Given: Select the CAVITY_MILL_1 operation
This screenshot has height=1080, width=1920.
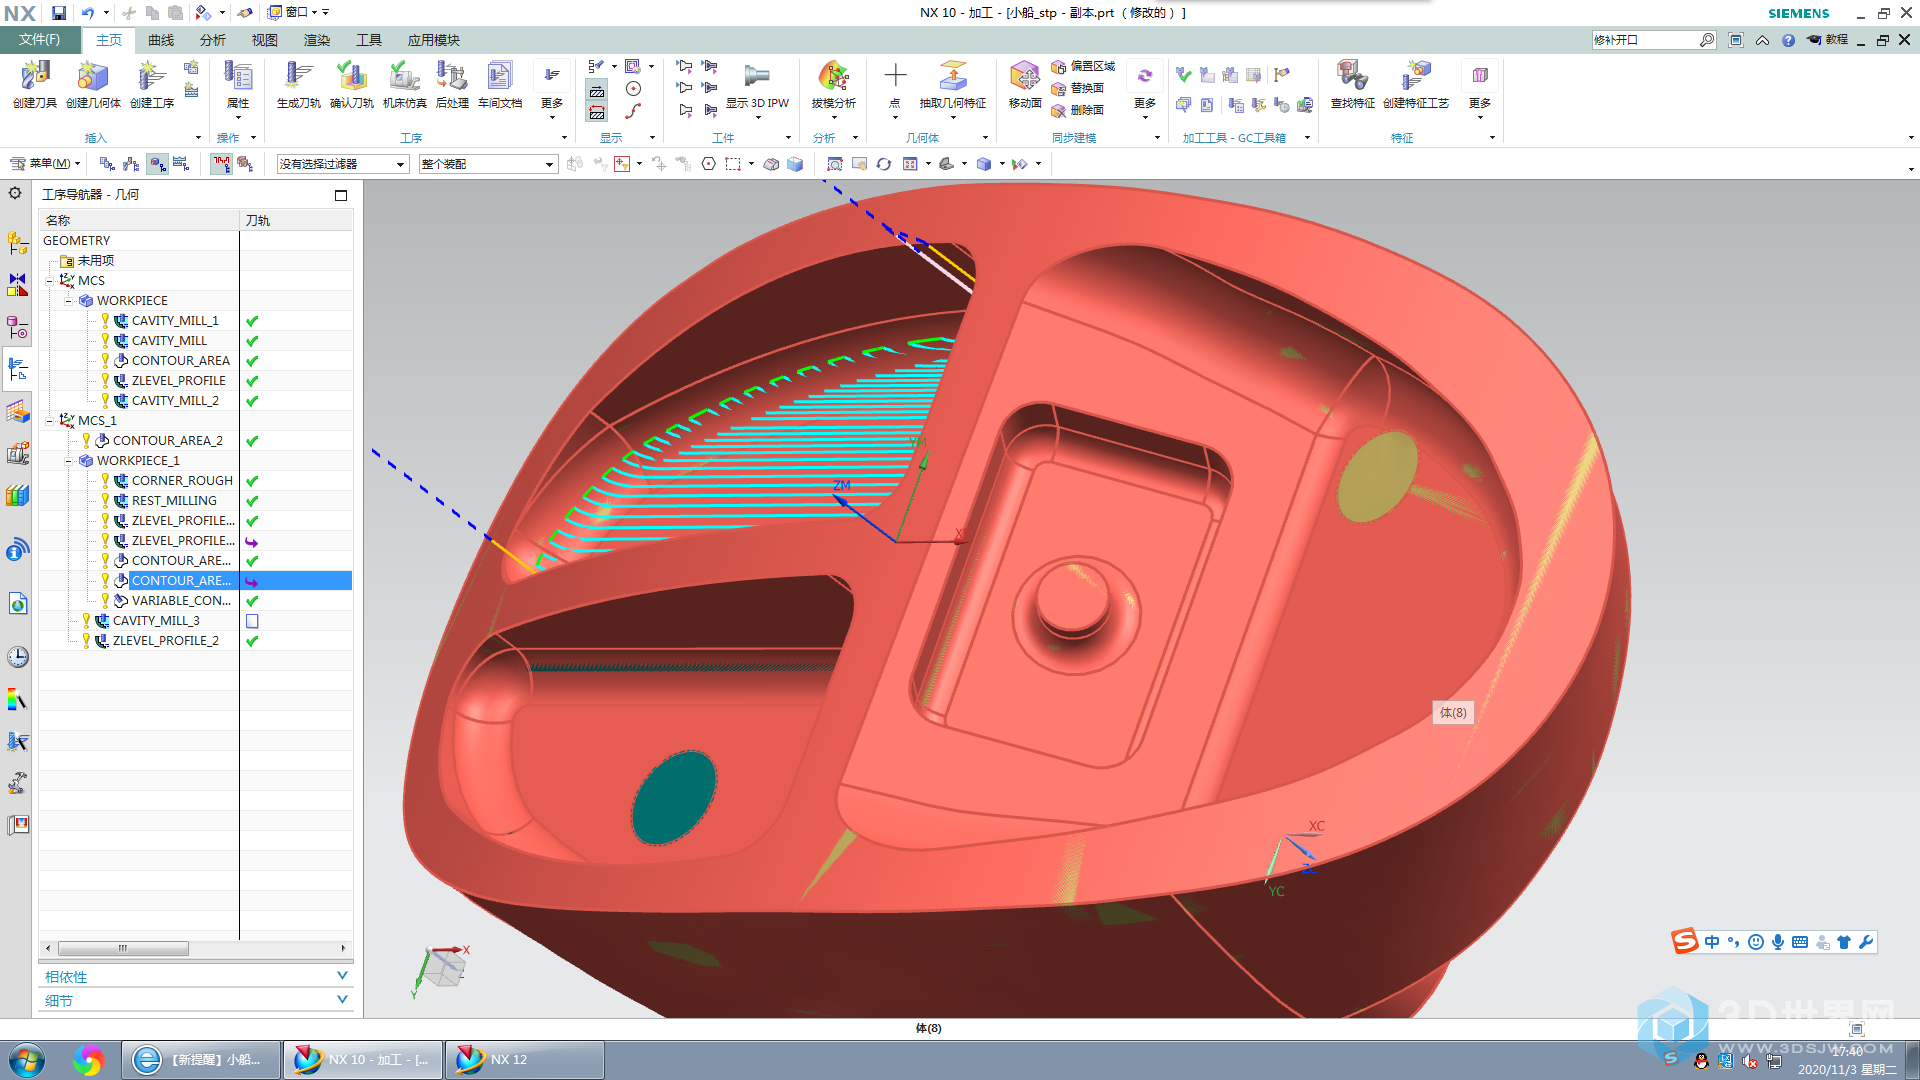Looking at the screenshot, I should [x=175, y=321].
